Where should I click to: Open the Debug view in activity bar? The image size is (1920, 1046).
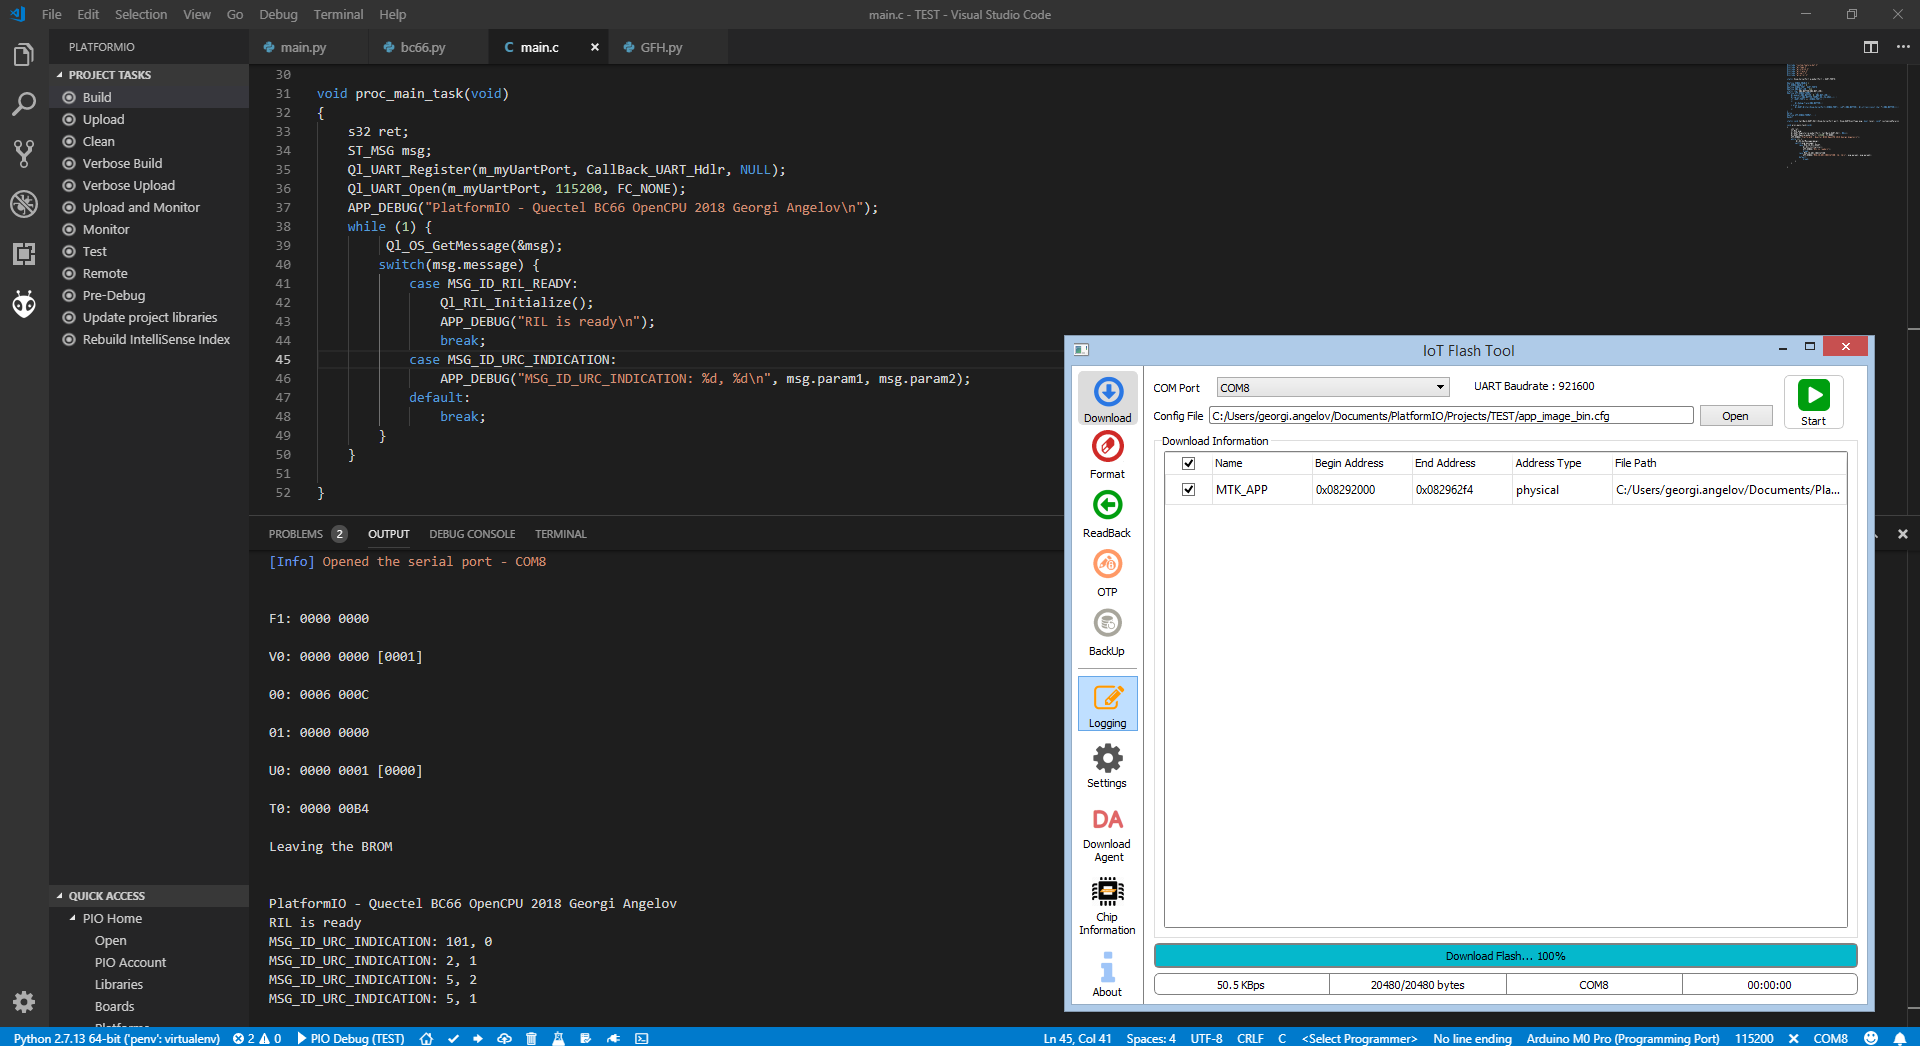24,204
